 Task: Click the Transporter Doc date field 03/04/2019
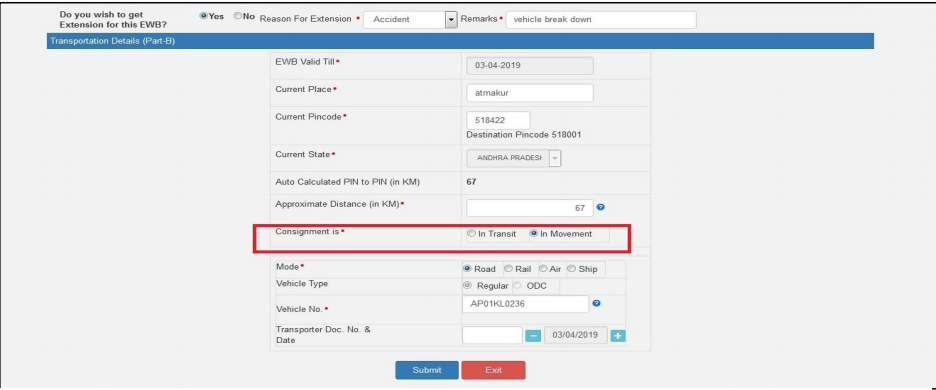click(575, 335)
